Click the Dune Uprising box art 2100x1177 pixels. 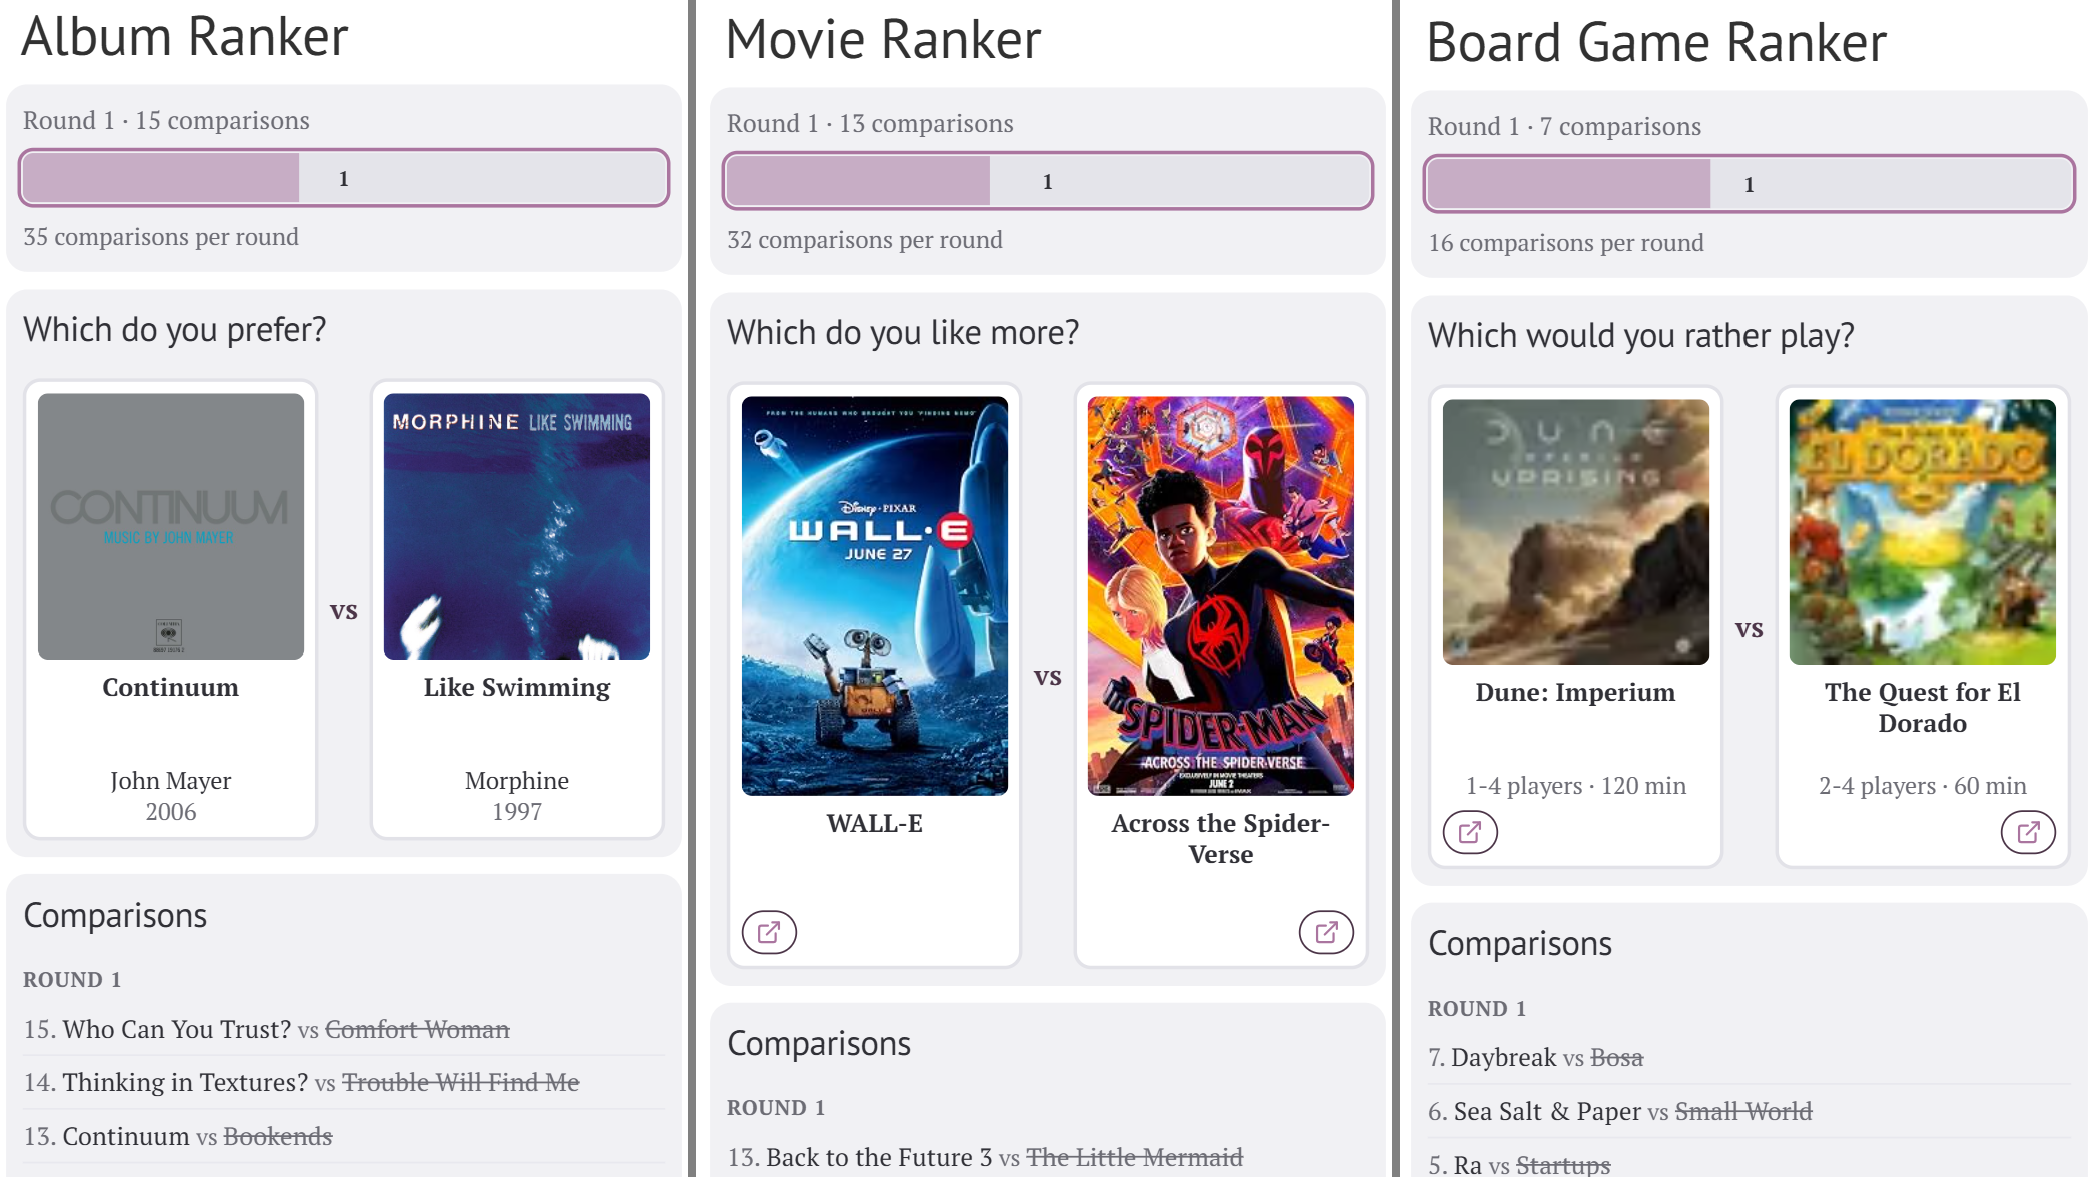click(x=1576, y=532)
